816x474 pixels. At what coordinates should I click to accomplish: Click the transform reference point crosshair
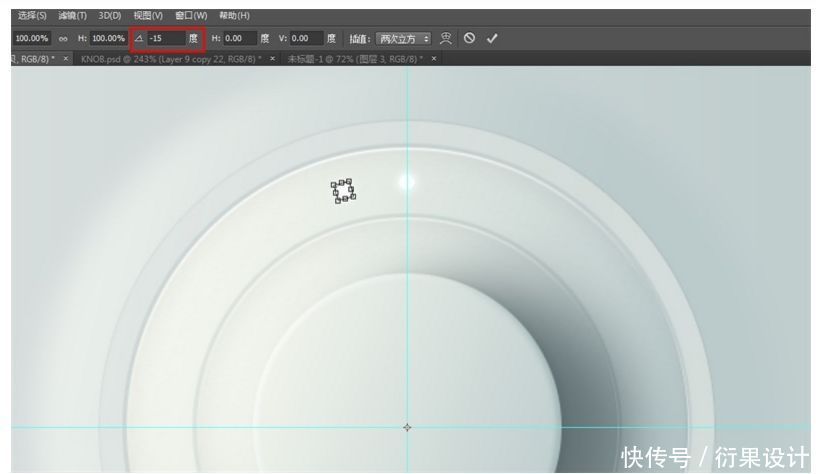407,428
